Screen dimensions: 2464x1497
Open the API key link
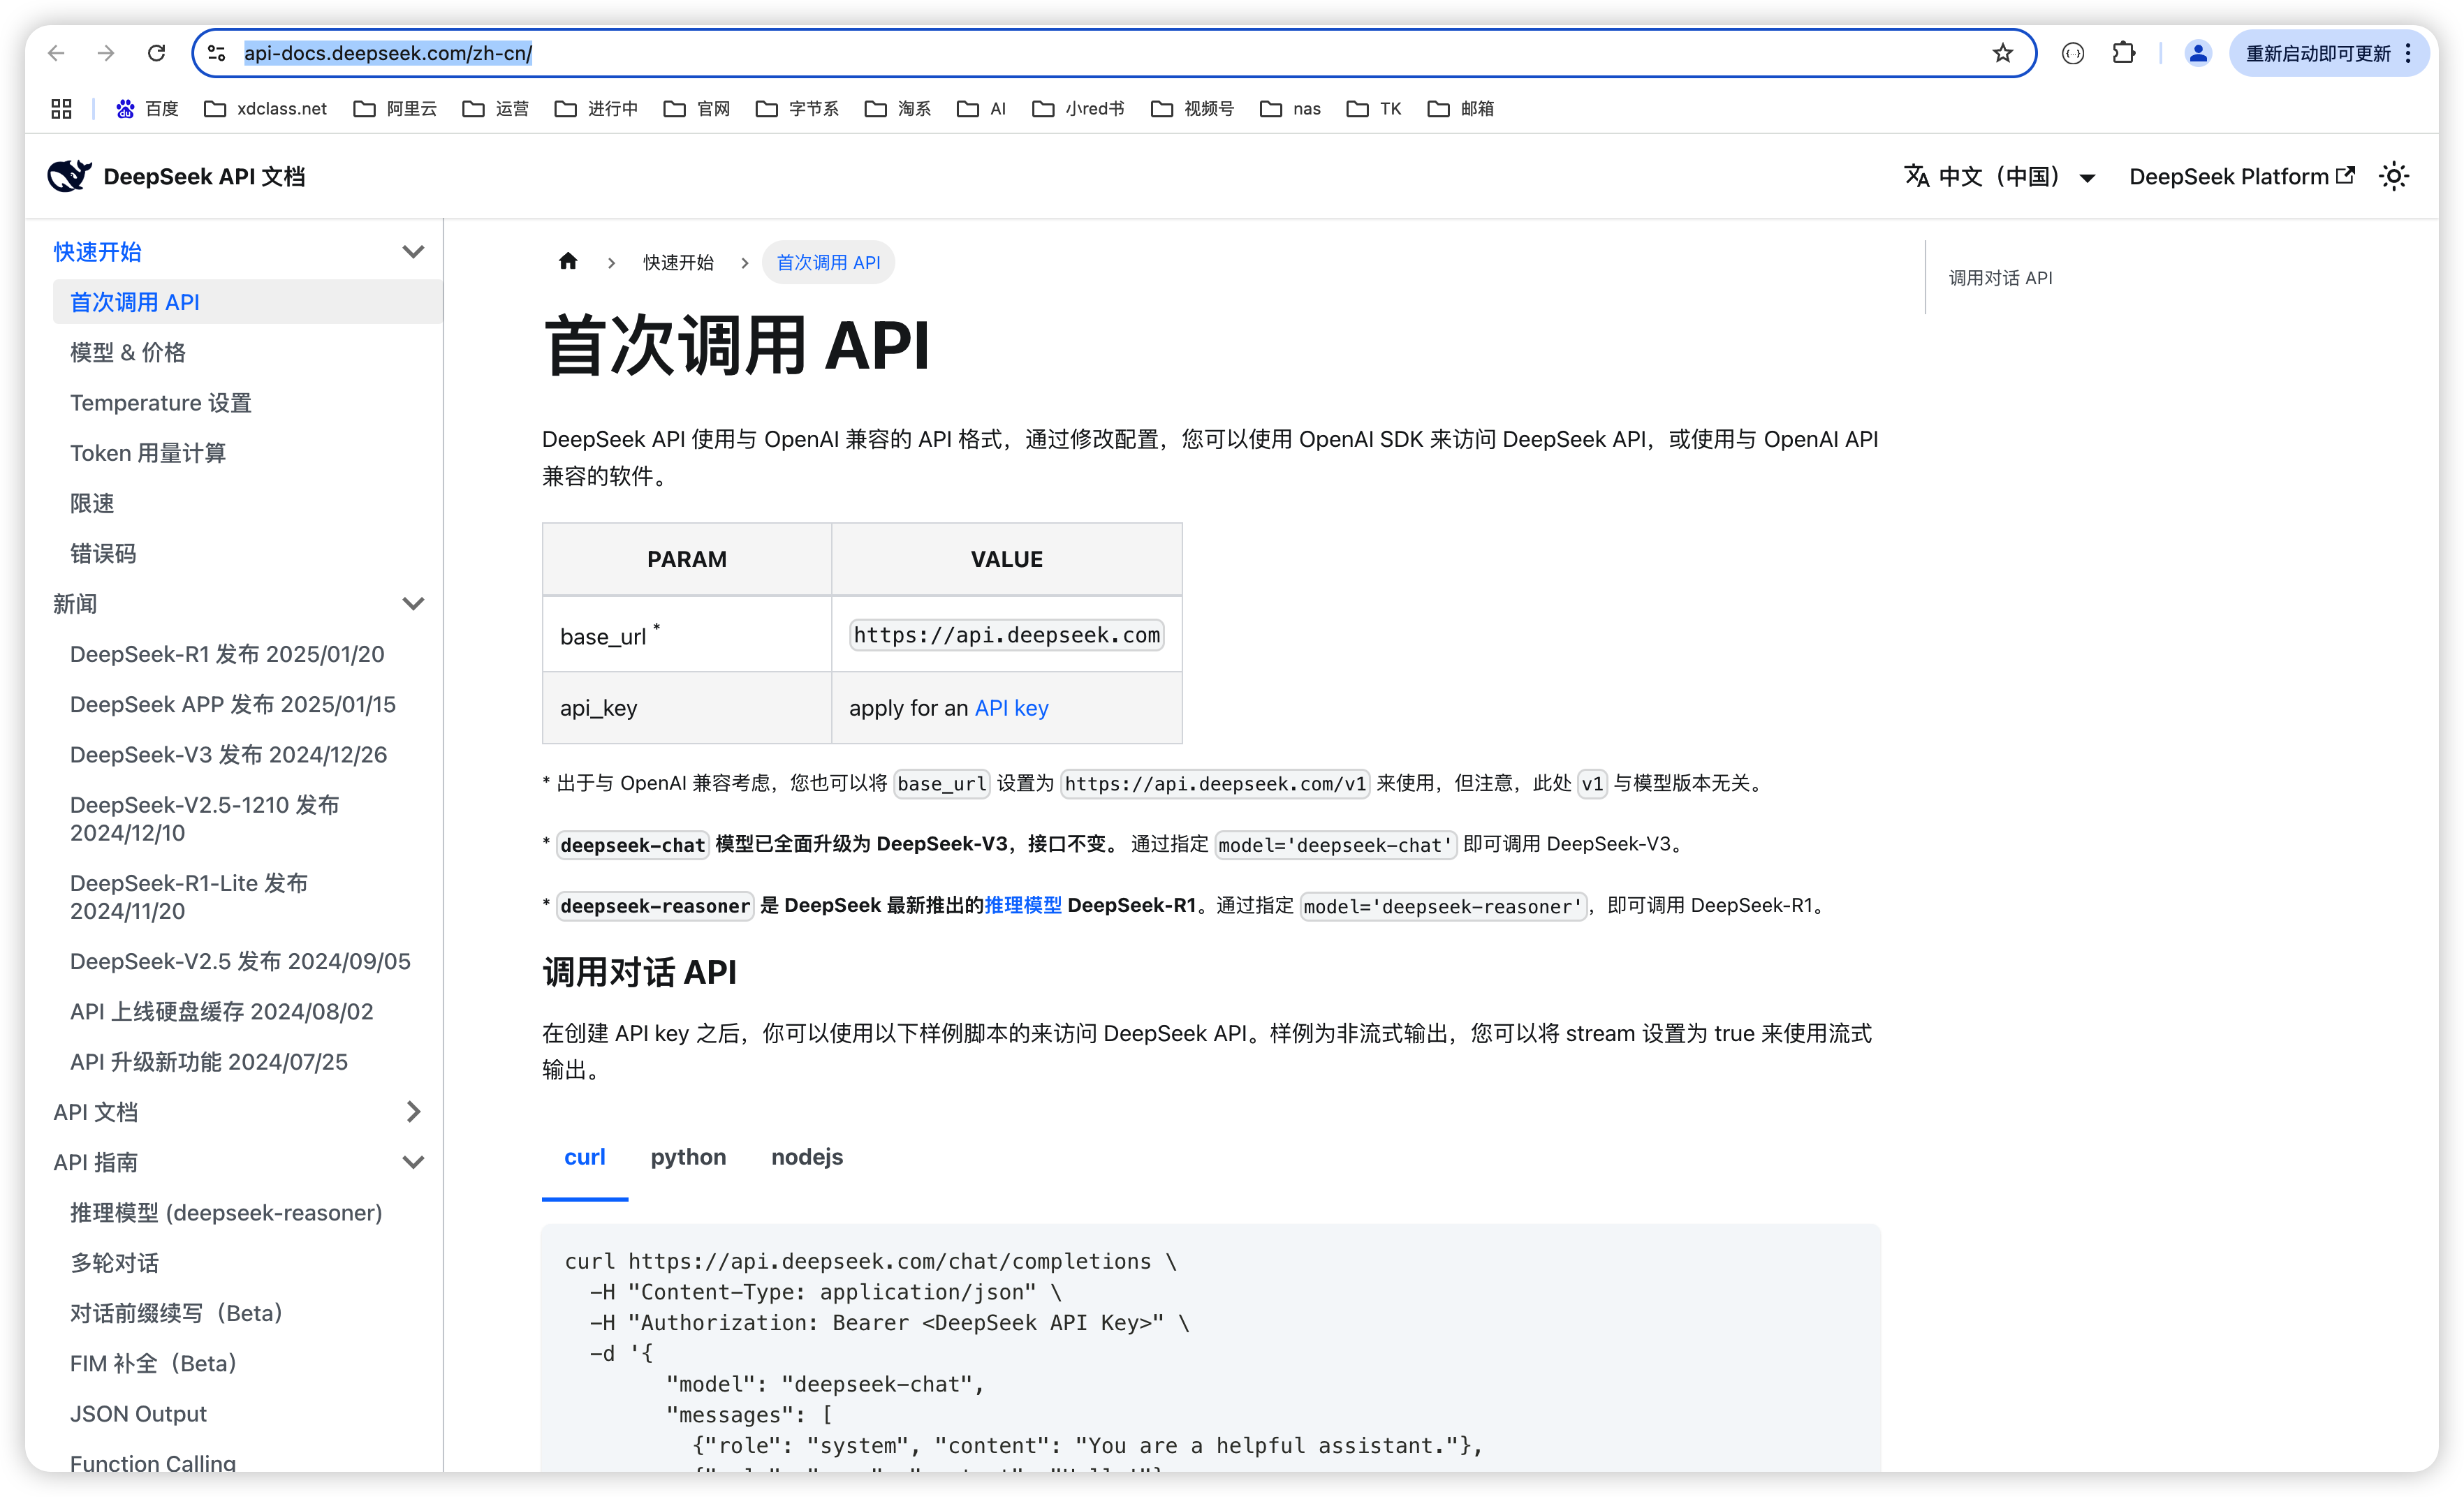pos(1011,707)
